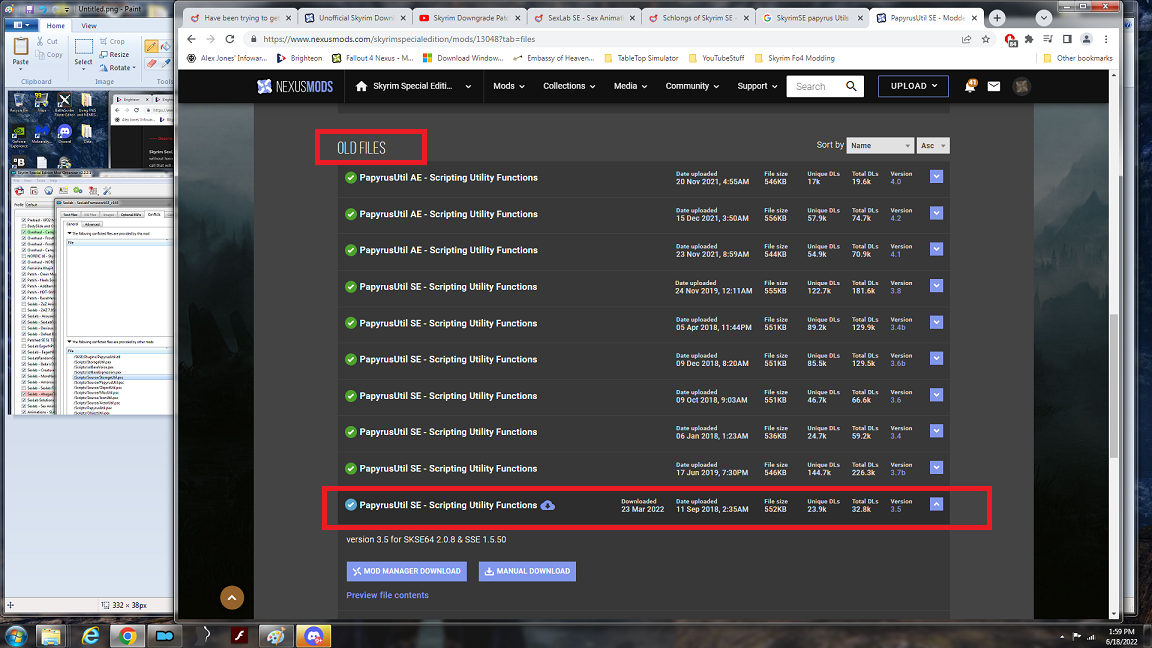Open the Mods dropdown menu
Image resolution: width=1152 pixels, height=648 pixels.
point(508,86)
